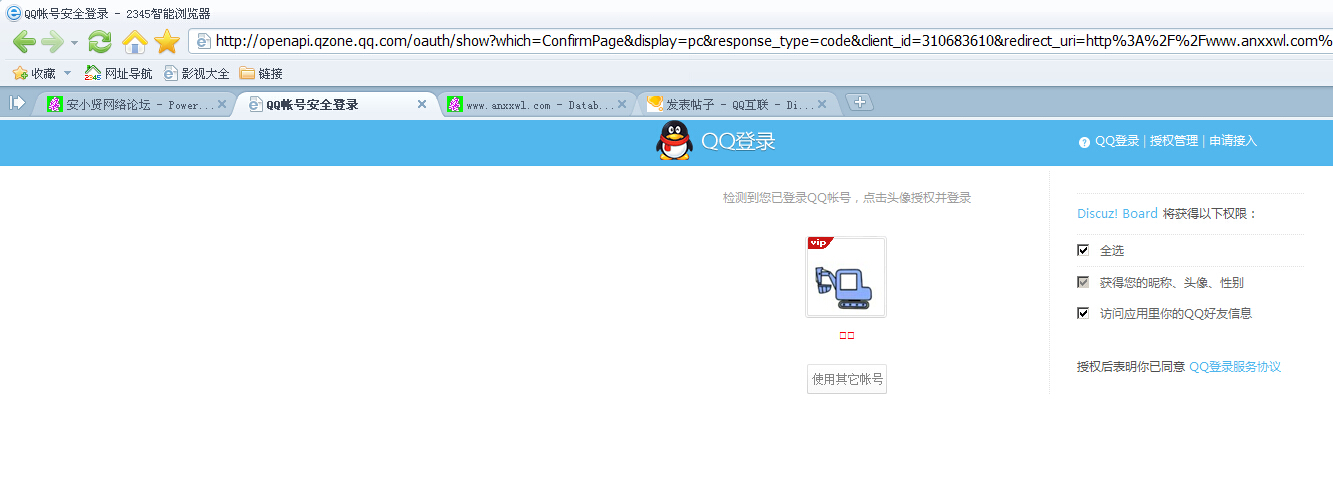This screenshot has width=1333, height=478.
Task: Go back with the green back arrow
Action: 24,41
